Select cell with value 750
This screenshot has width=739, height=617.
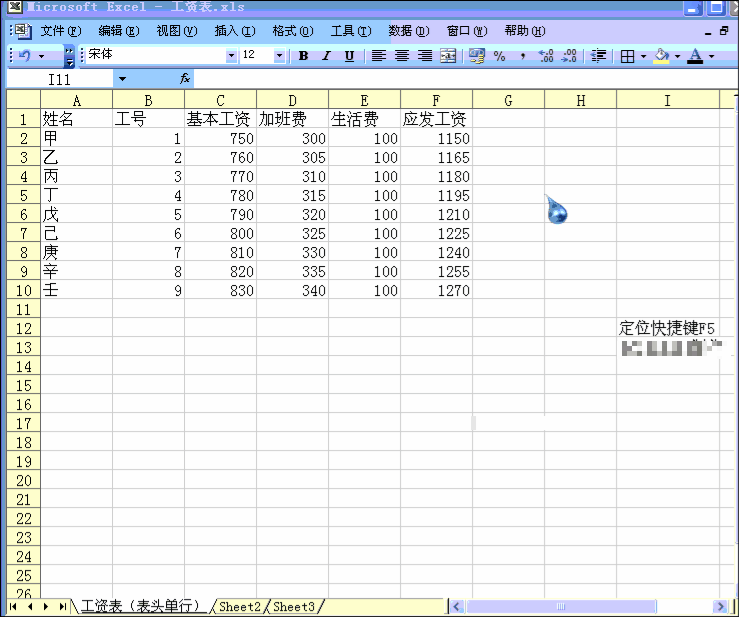(220, 139)
